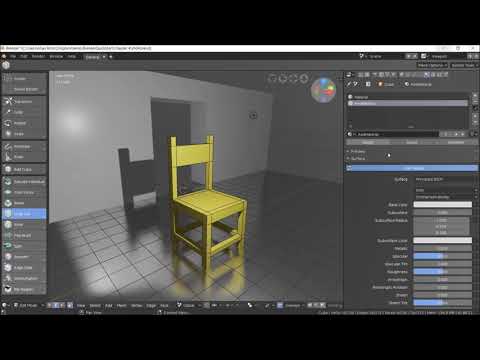Viewport: 480px width, 360px height.
Task: Toggle snapping magnet in viewport header
Action: click(206, 305)
